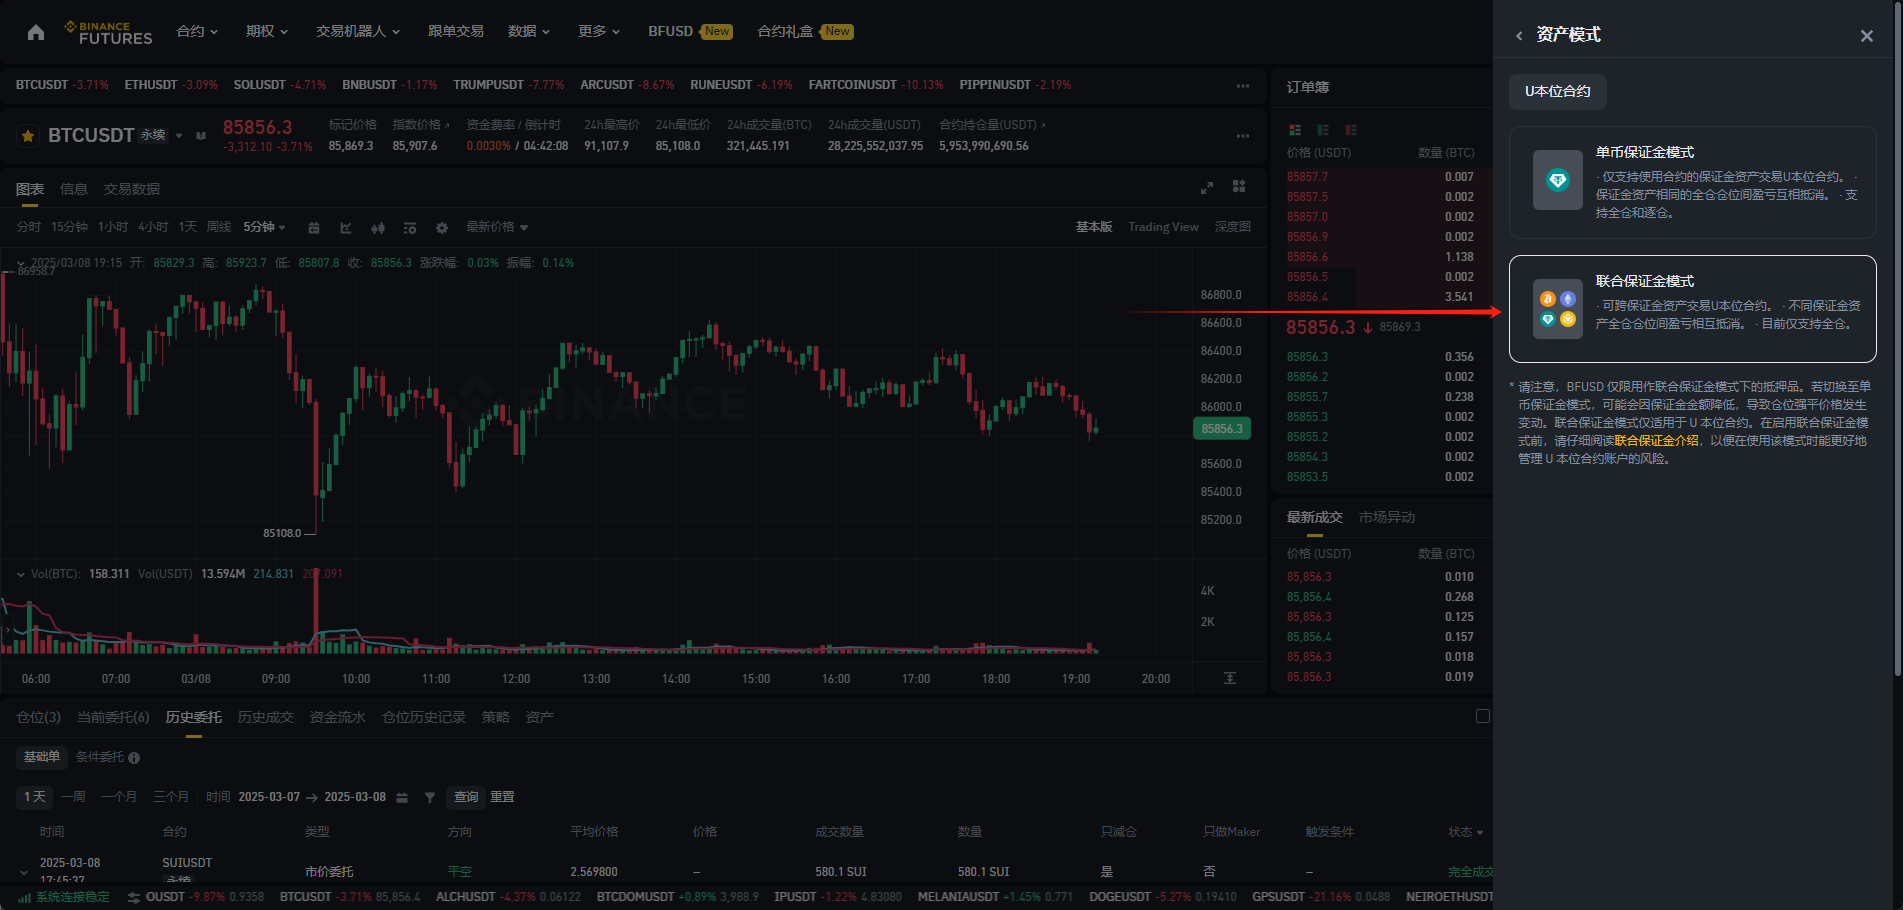This screenshot has height=910, width=1903.
Task: Click the chart fullscreen expand icon
Action: coord(1207,187)
